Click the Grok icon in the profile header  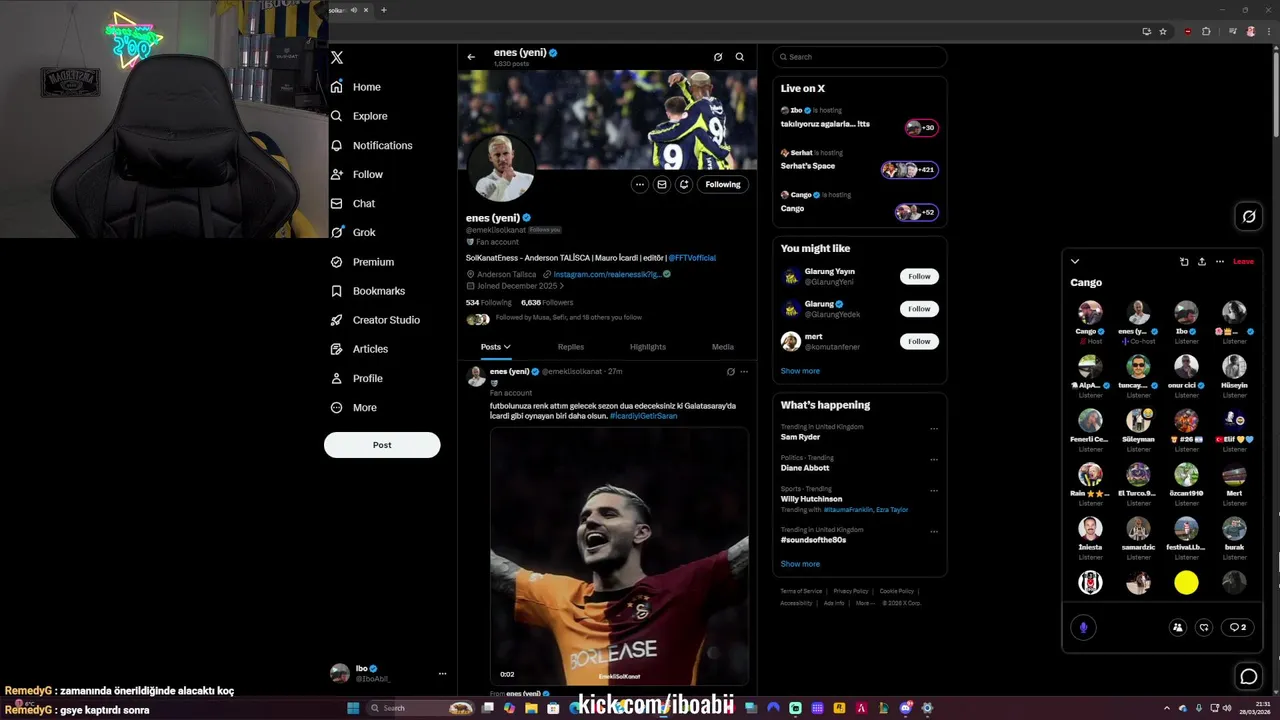click(718, 57)
